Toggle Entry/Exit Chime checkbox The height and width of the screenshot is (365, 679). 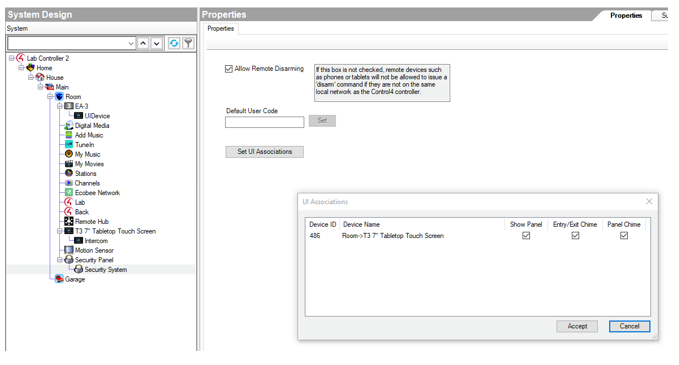pos(575,236)
